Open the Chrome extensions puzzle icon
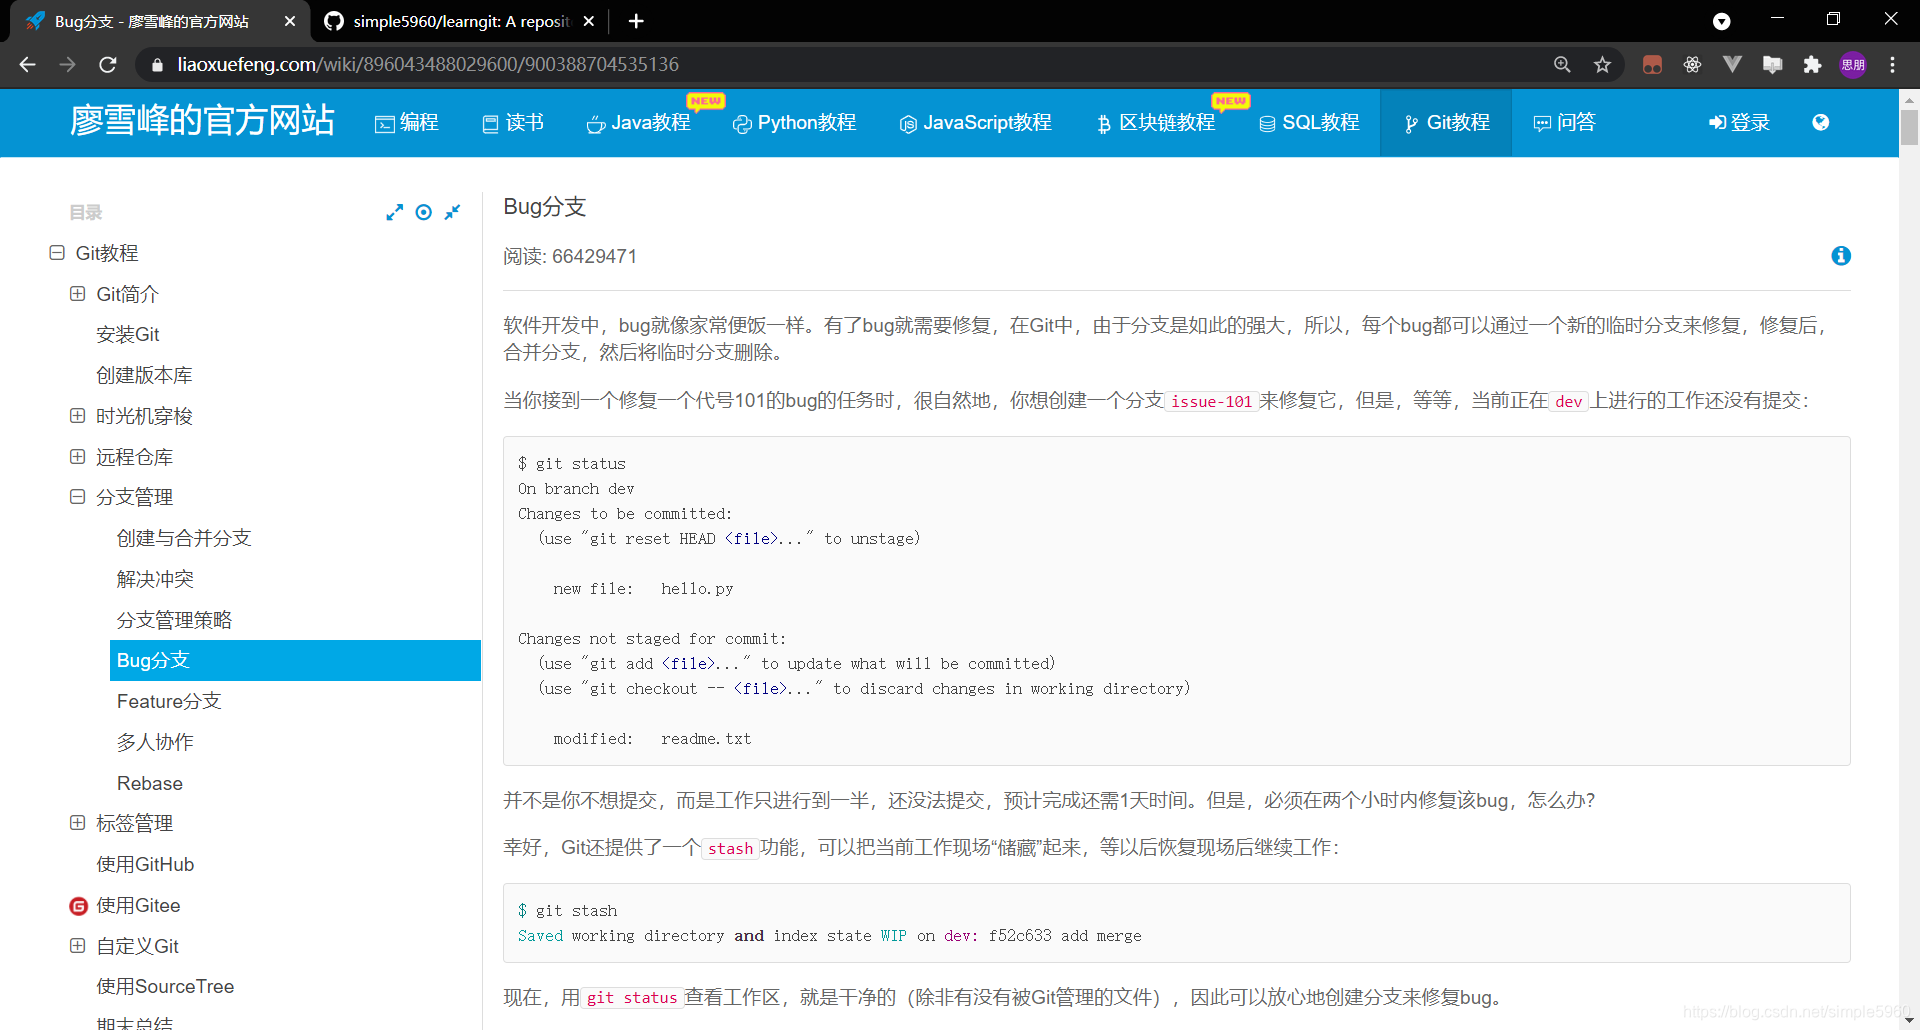The height and width of the screenshot is (1030, 1920). (x=1812, y=65)
